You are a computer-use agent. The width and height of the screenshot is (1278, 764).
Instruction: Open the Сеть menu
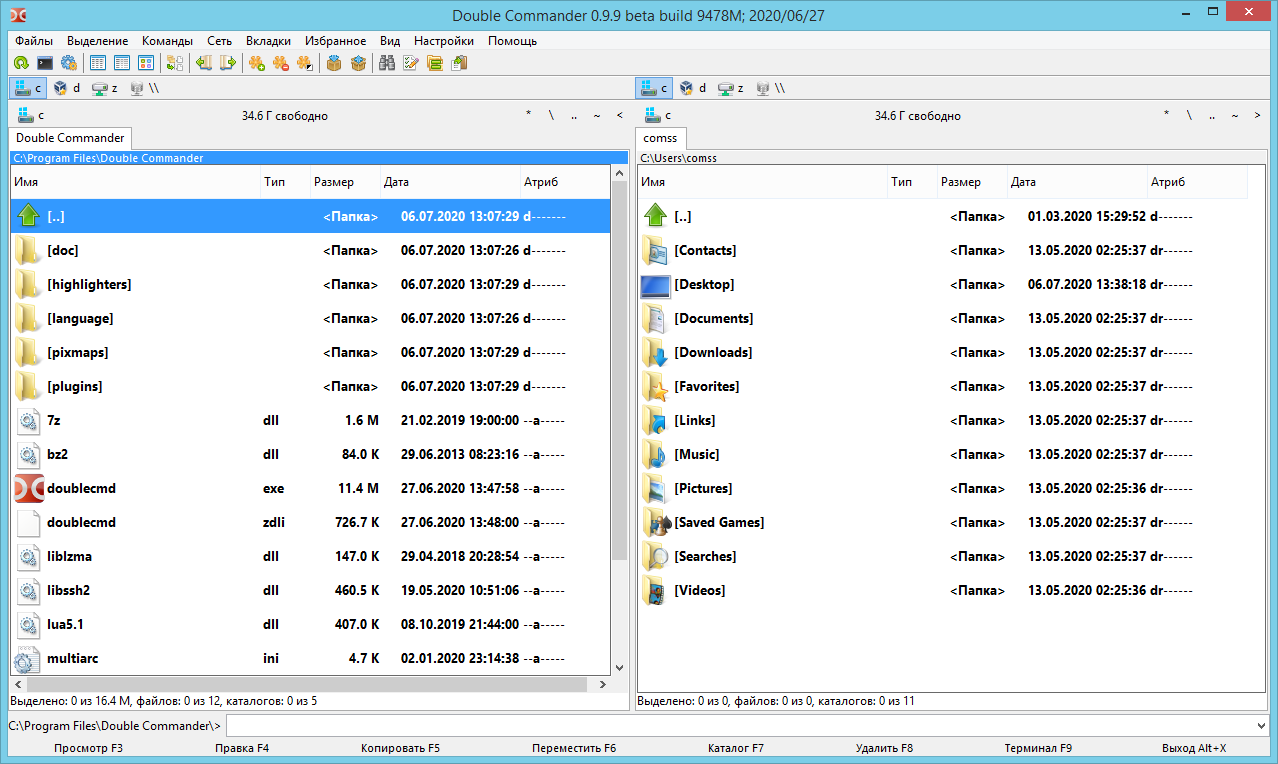(x=220, y=41)
